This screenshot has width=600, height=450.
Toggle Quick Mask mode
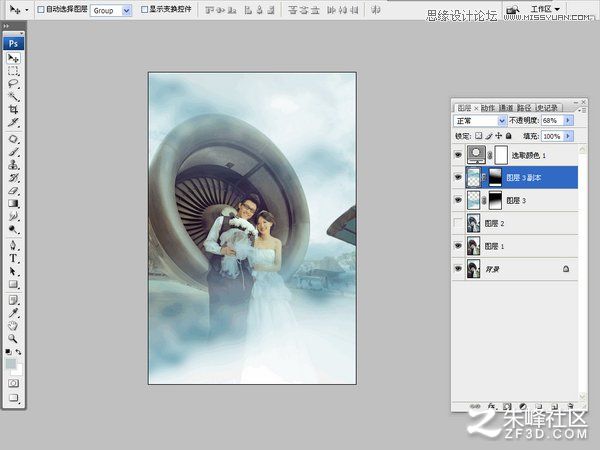[13, 383]
